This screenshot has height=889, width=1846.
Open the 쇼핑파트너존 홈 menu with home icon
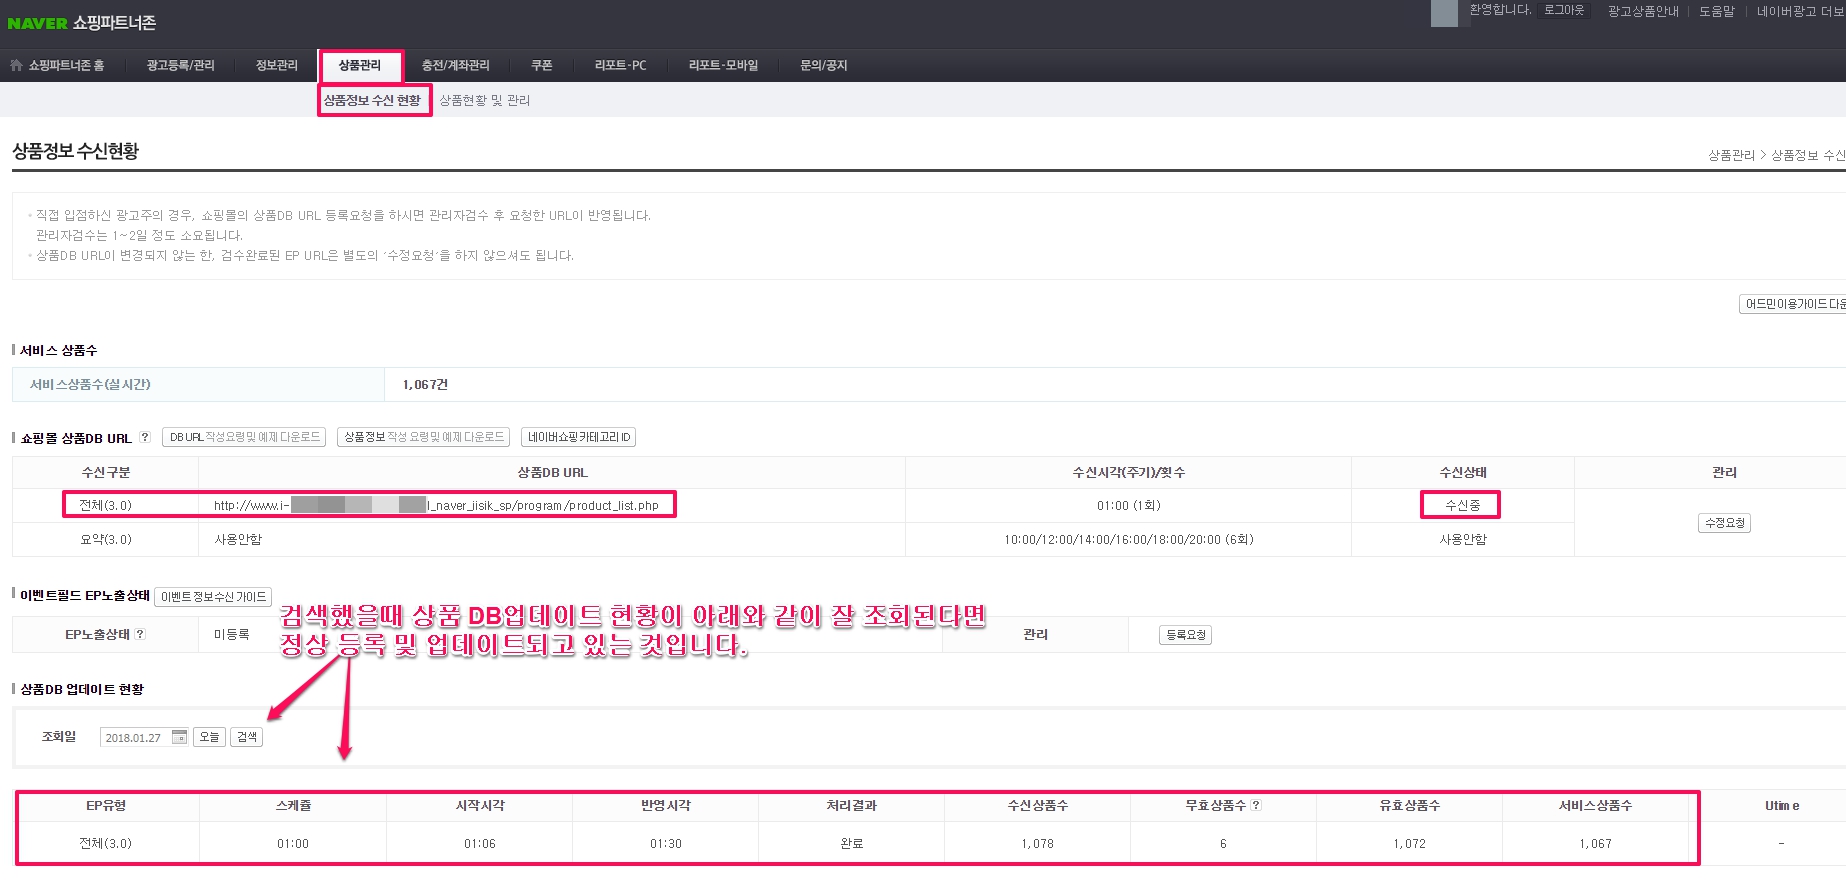(x=57, y=65)
